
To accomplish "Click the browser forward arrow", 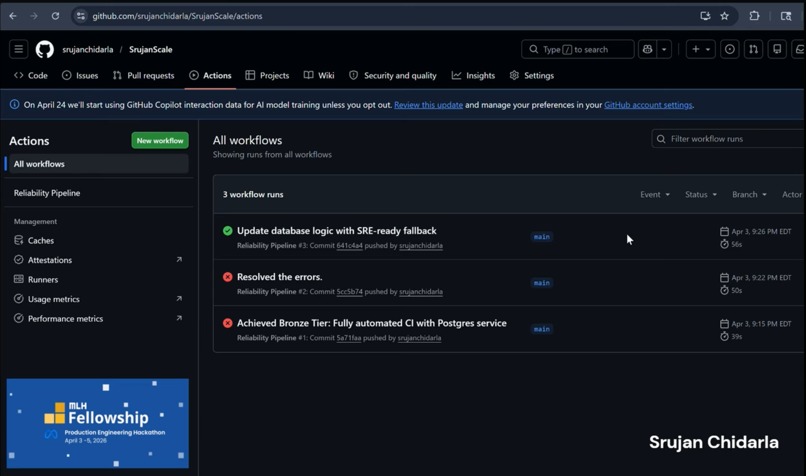I will [34, 16].
